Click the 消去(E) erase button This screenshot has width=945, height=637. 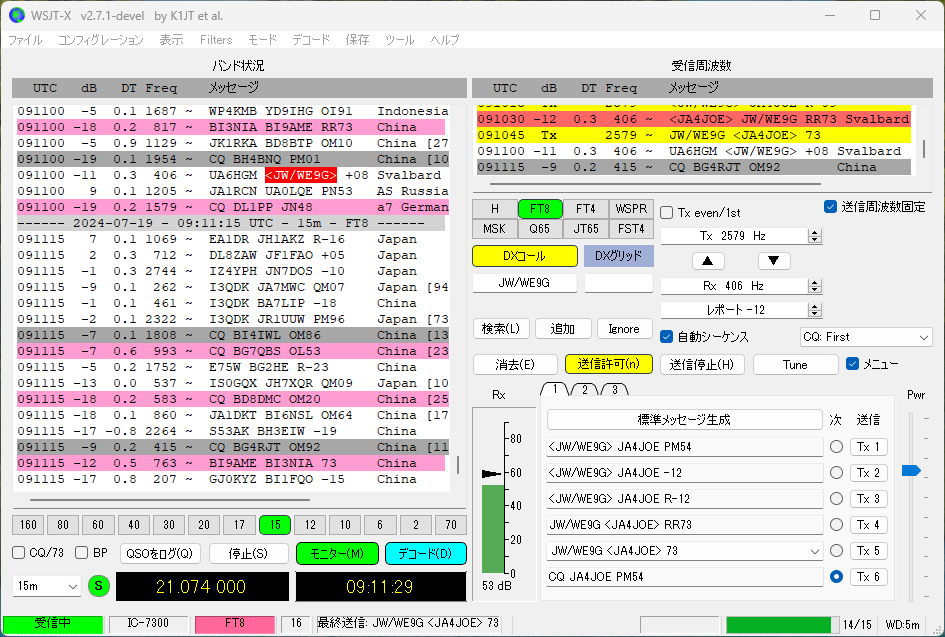point(515,364)
